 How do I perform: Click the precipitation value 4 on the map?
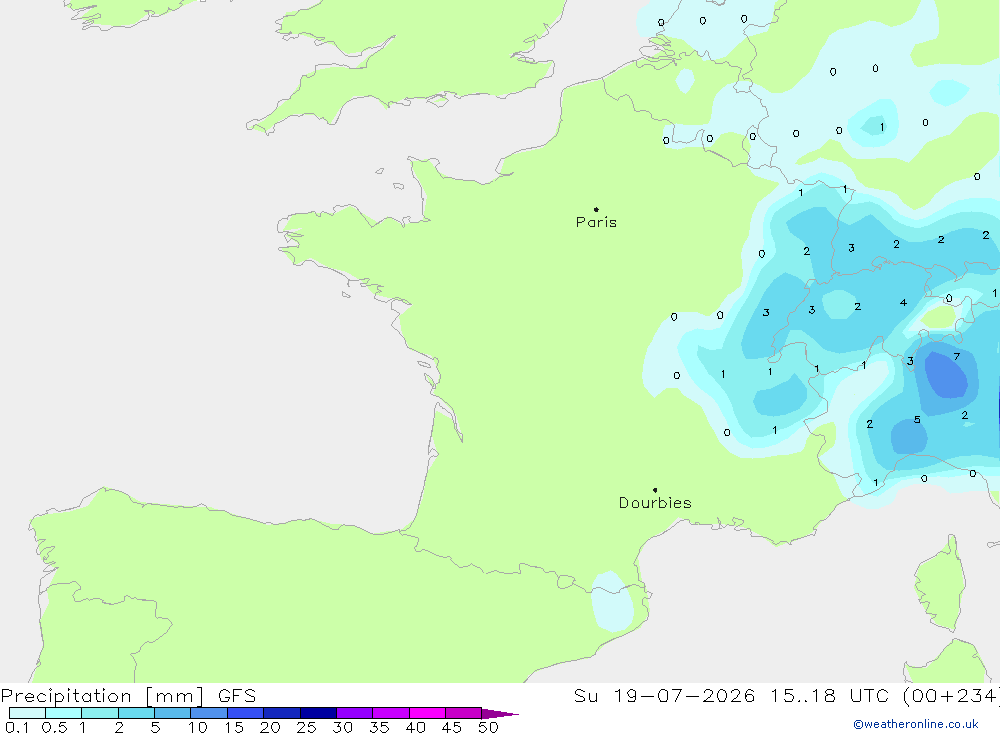903,302
